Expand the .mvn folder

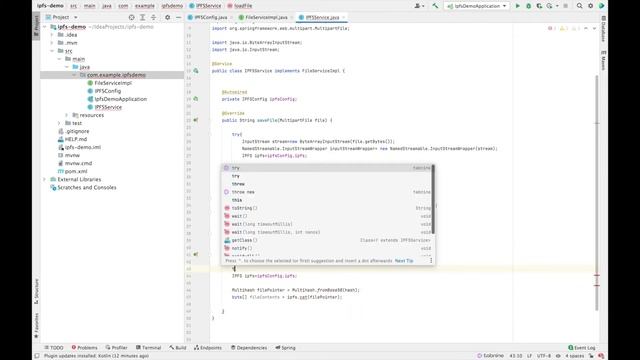pyautogui.click(x=52, y=43)
